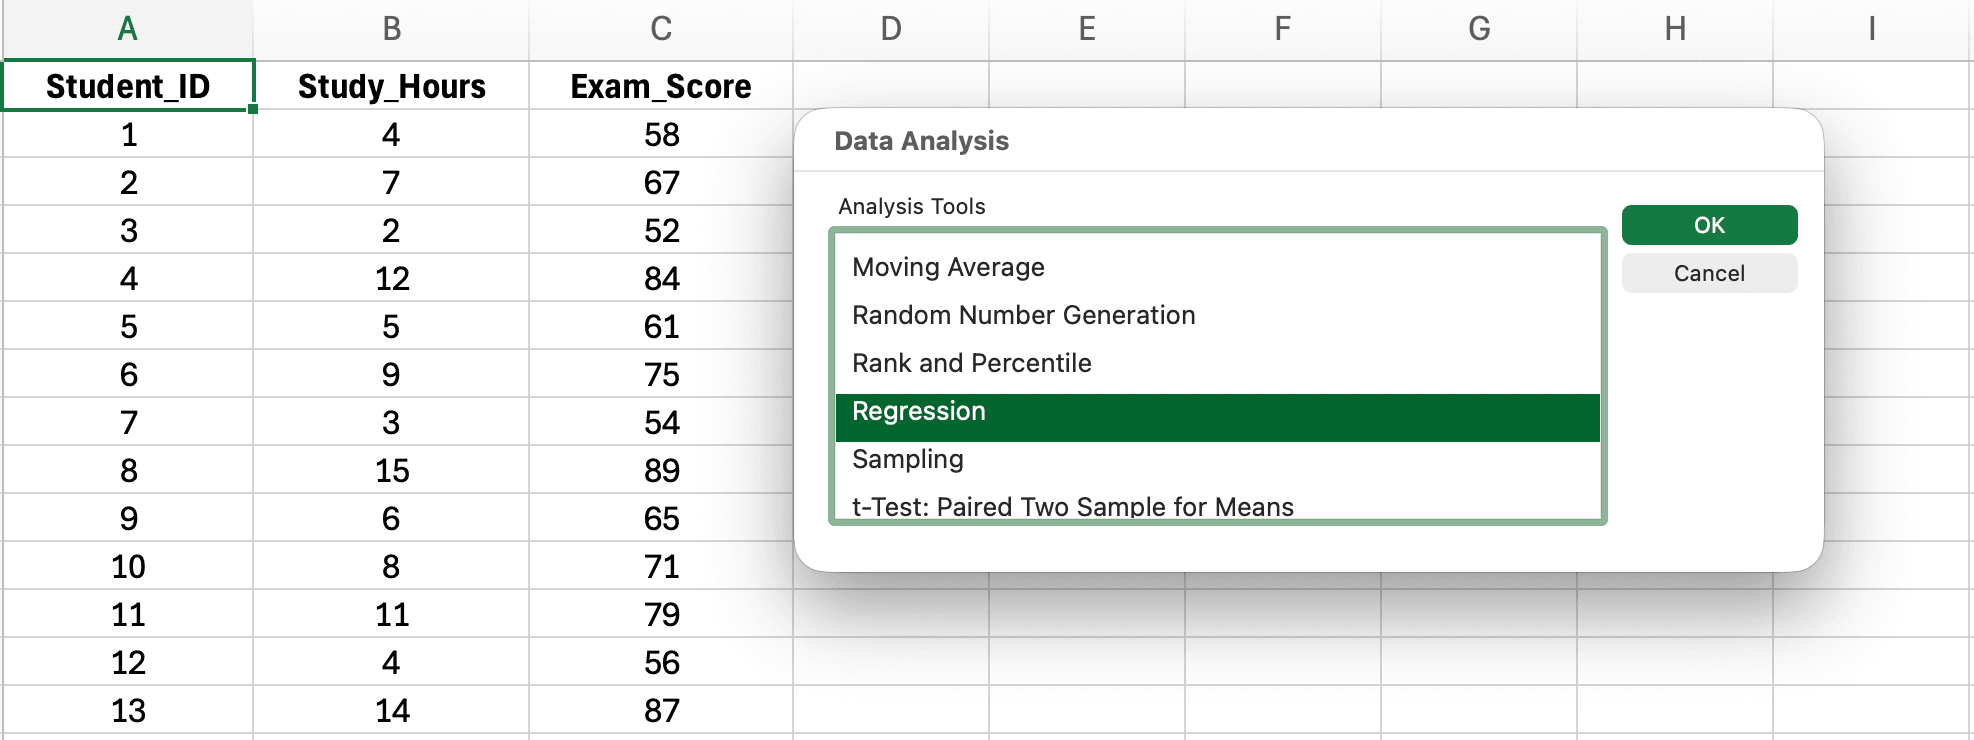Select the Study_Hours header cell
The width and height of the screenshot is (1974, 740).
coord(391,86)
